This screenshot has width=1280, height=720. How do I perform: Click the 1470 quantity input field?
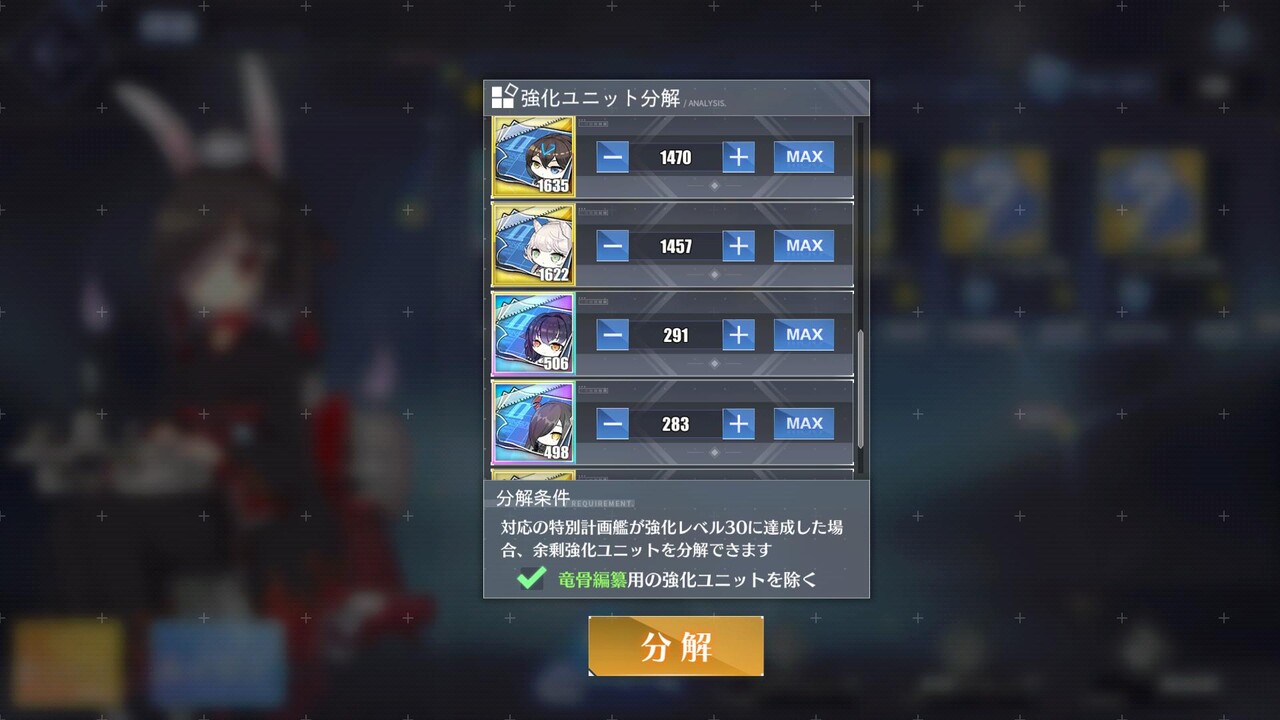pyautogui.click(x=676, y=157)
